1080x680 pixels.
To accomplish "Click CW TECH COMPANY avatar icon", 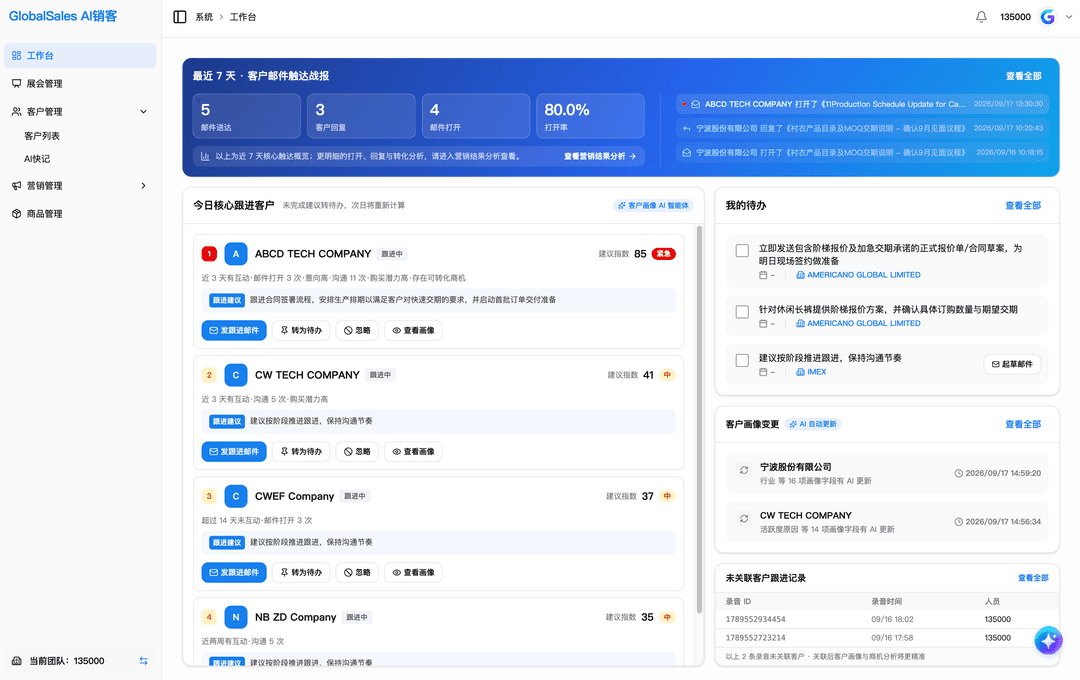I will [x=236, y=375].
